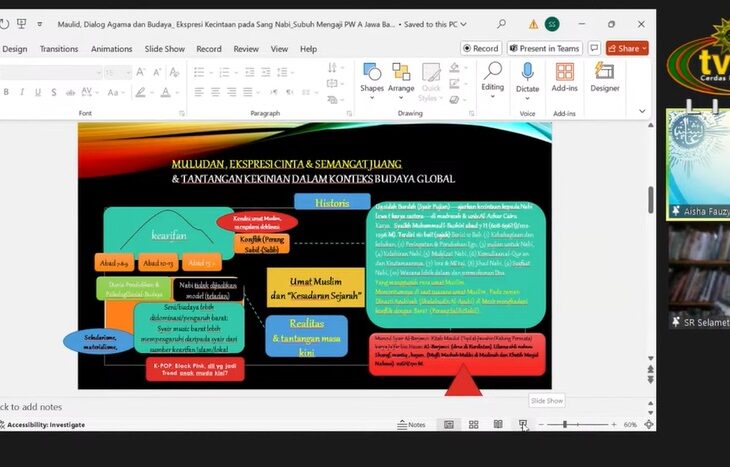Start Slide Show from status bar
This screenshot has height=467, width=730.
tap(523, 424)
